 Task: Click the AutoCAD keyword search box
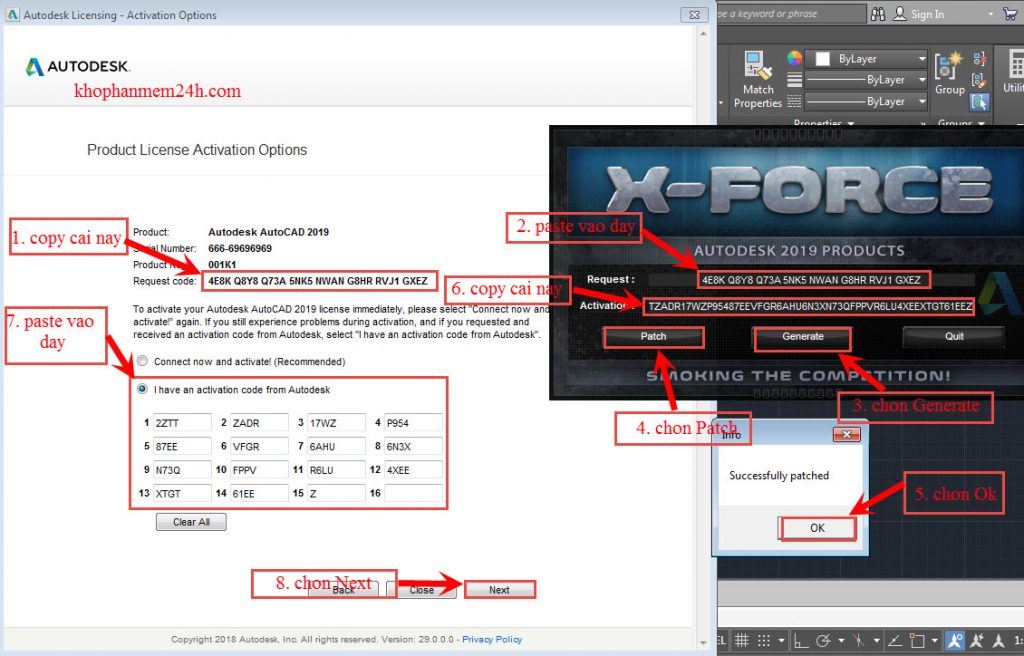tap(790, 14)
